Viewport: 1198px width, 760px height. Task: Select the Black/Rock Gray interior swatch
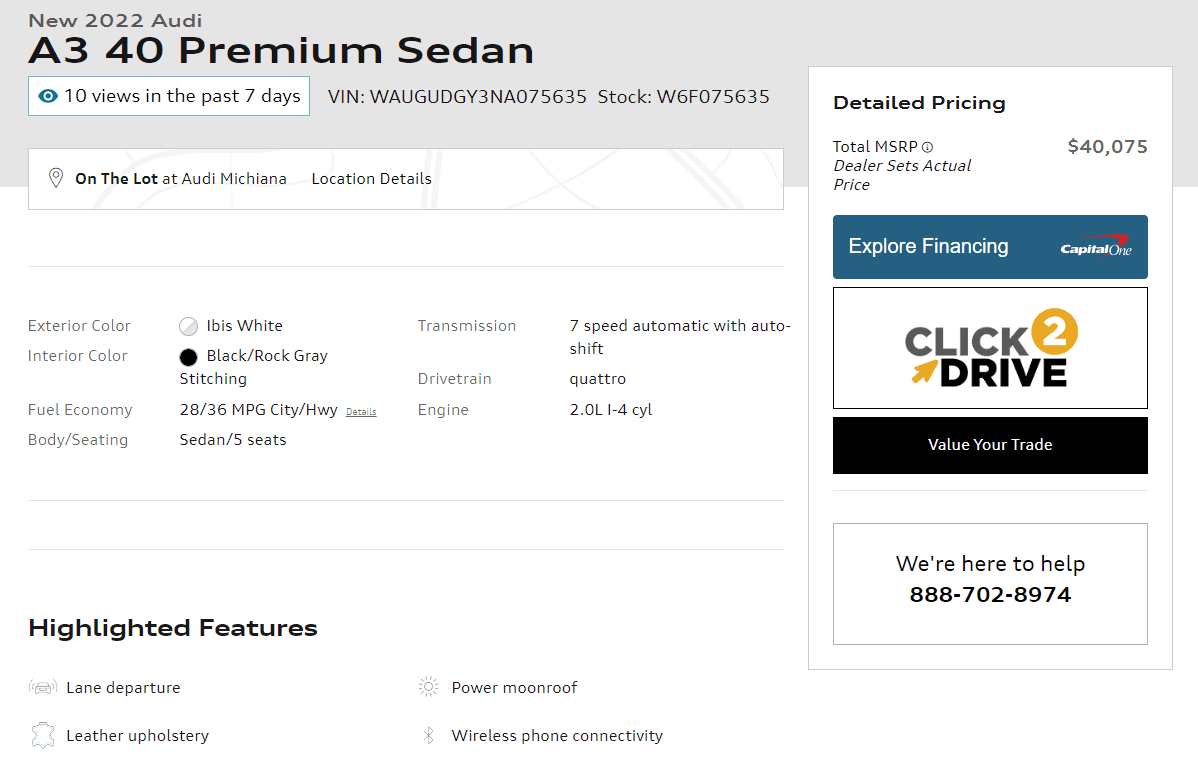(x=189, y=357)
